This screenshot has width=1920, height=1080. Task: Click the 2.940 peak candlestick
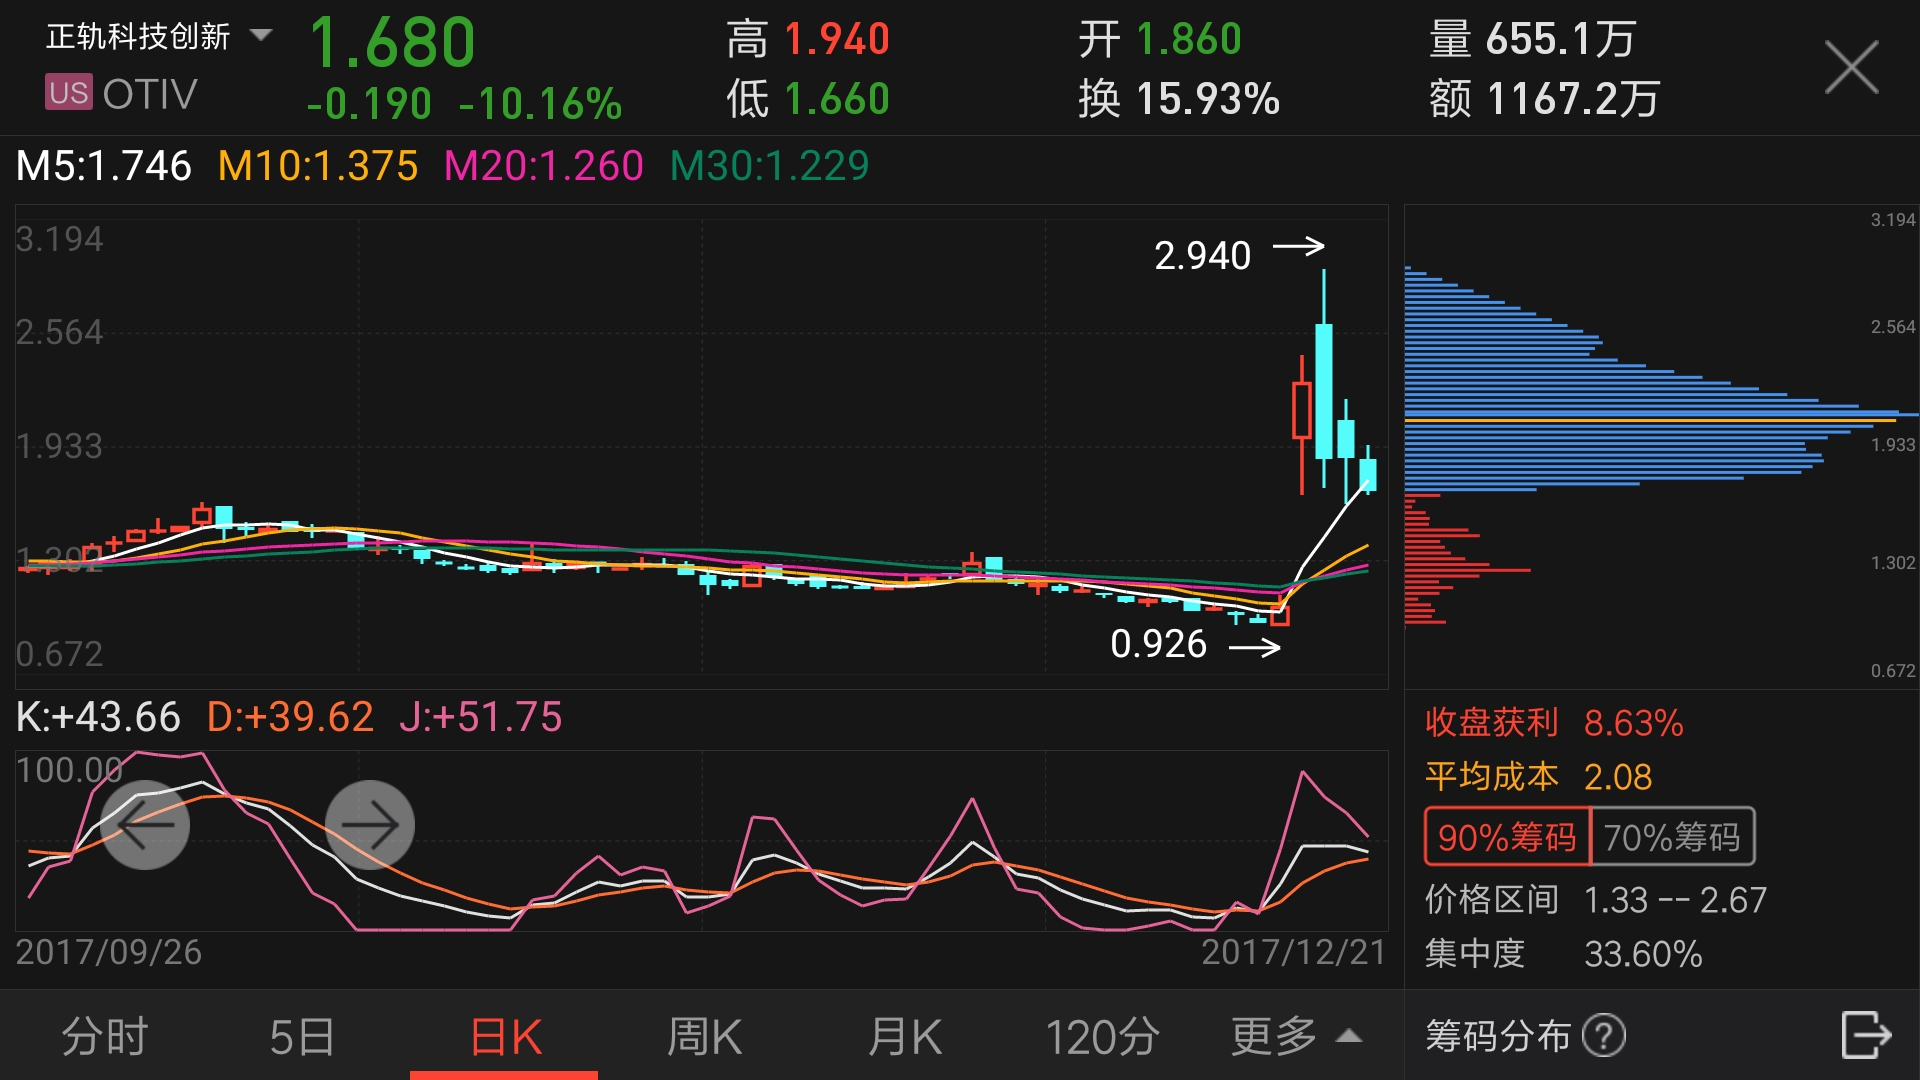click(1323, 390)
